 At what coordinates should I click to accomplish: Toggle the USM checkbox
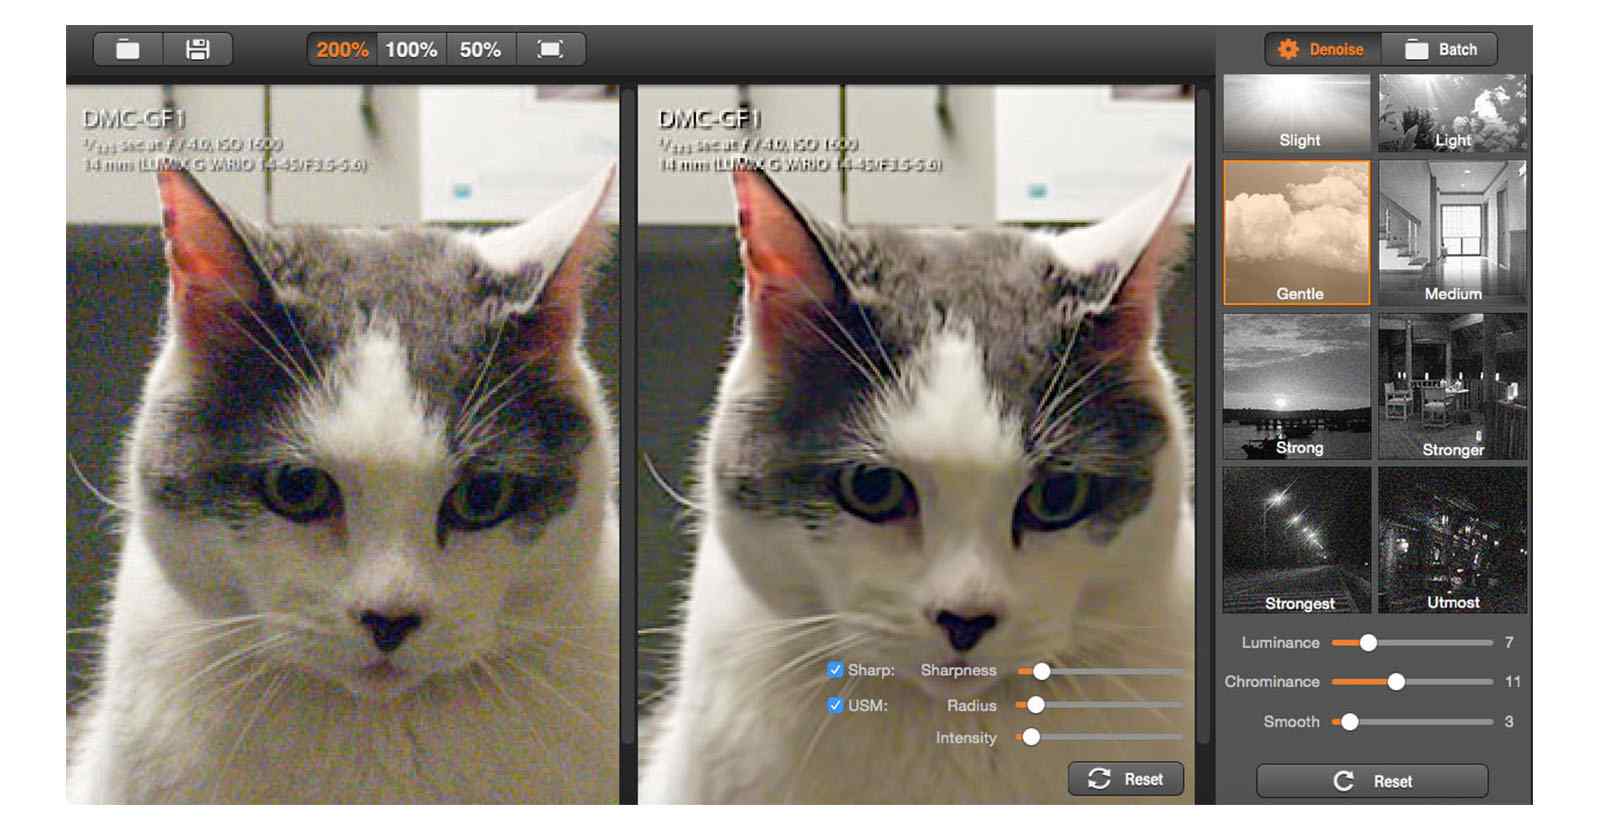pos(835,705)
